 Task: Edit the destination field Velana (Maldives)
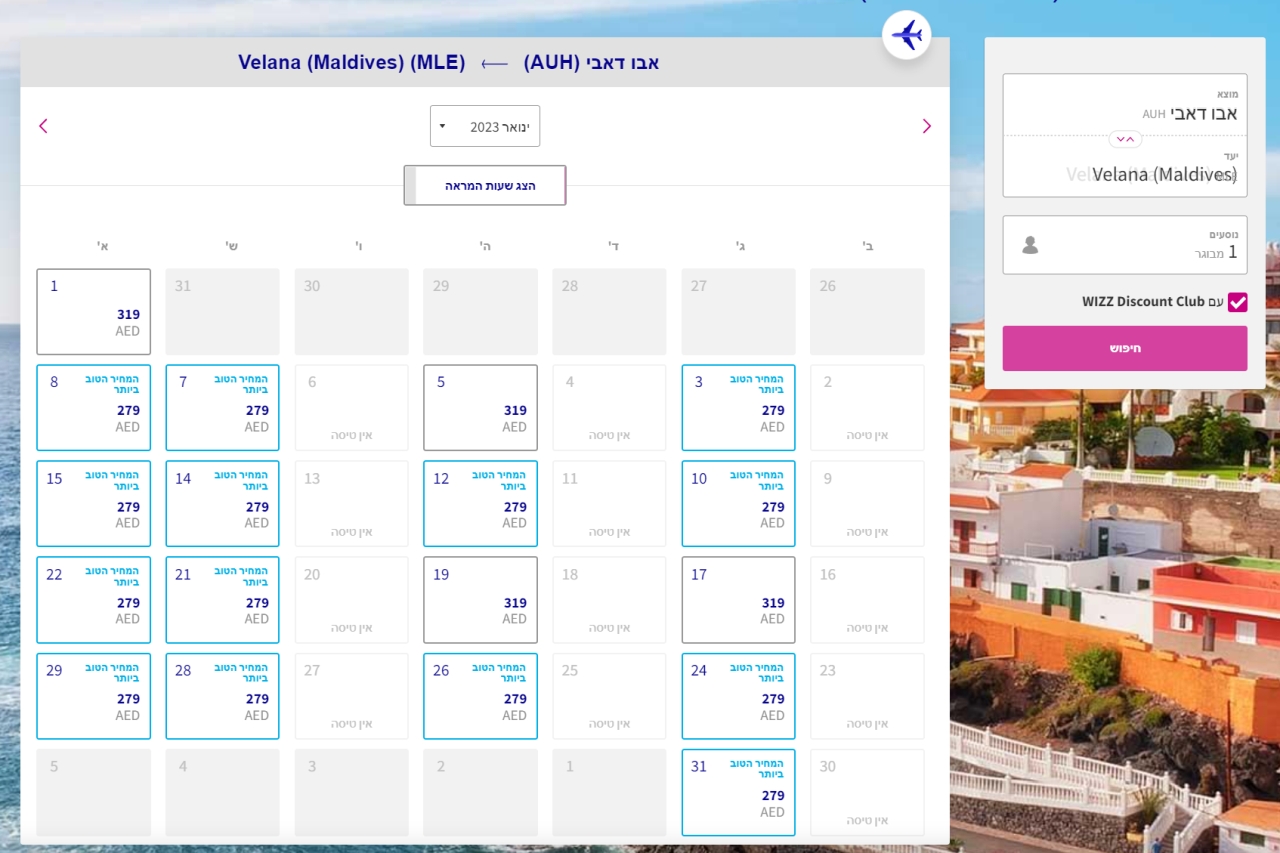(1125, 166)
